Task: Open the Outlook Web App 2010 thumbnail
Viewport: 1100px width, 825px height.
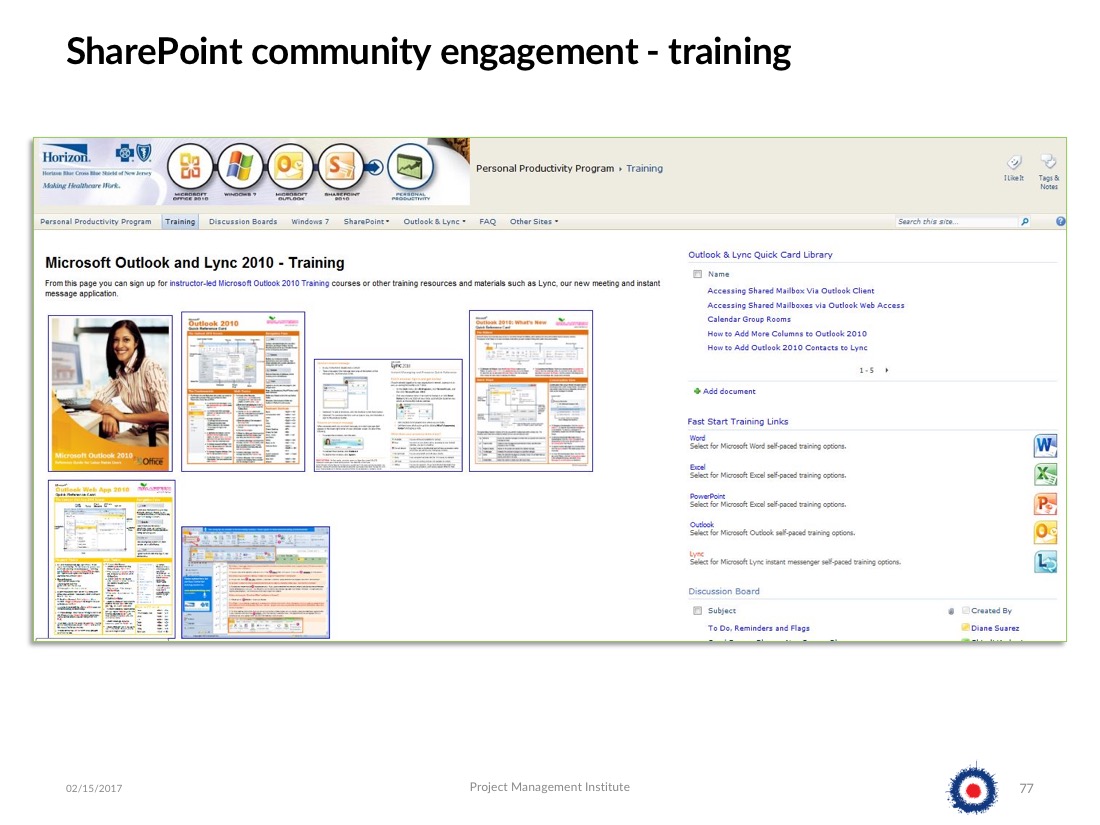Action: 112,559
